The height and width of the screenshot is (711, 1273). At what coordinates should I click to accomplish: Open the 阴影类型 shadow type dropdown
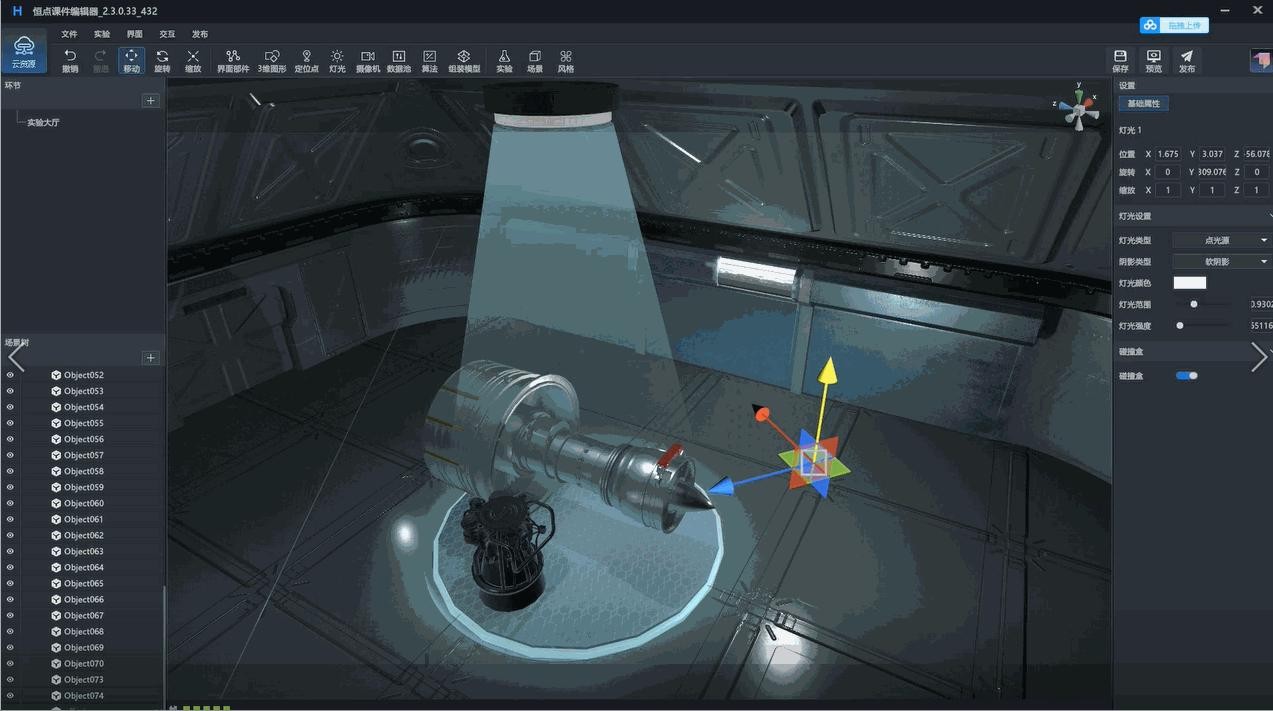click(1221, 261)
